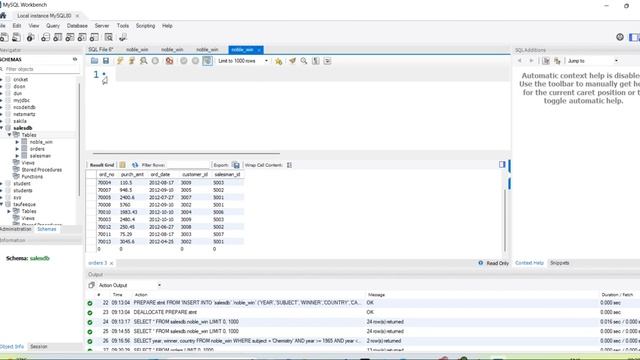Expand the orders table node

(x=17, y=149)
